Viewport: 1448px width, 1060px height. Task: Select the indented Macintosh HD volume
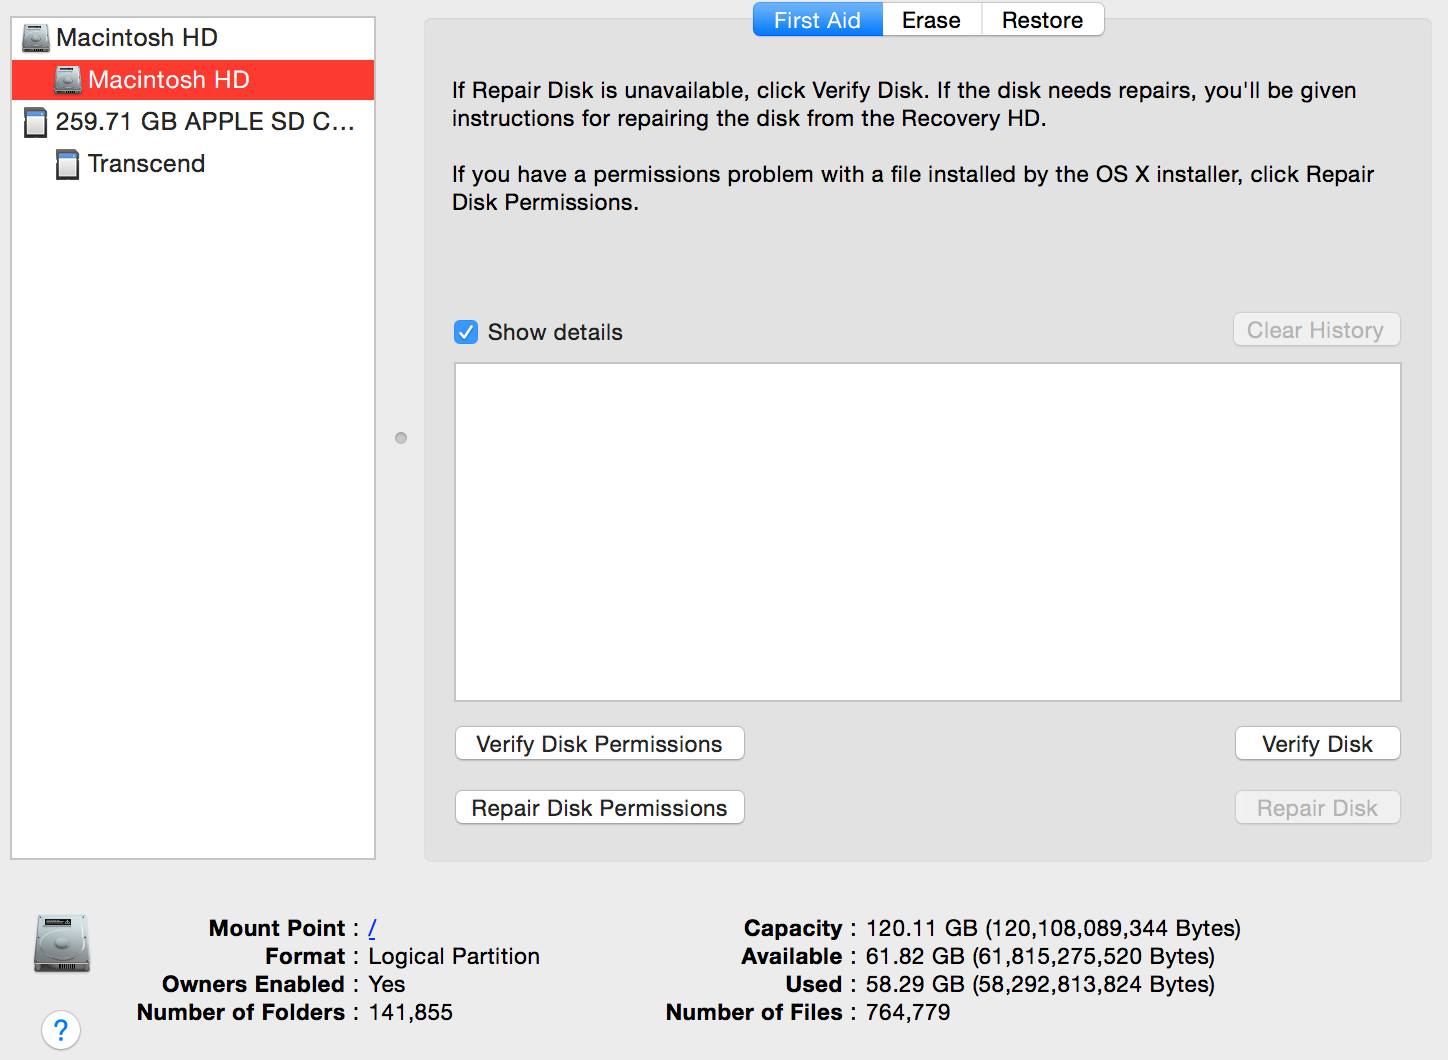click(x=193, y=80)
